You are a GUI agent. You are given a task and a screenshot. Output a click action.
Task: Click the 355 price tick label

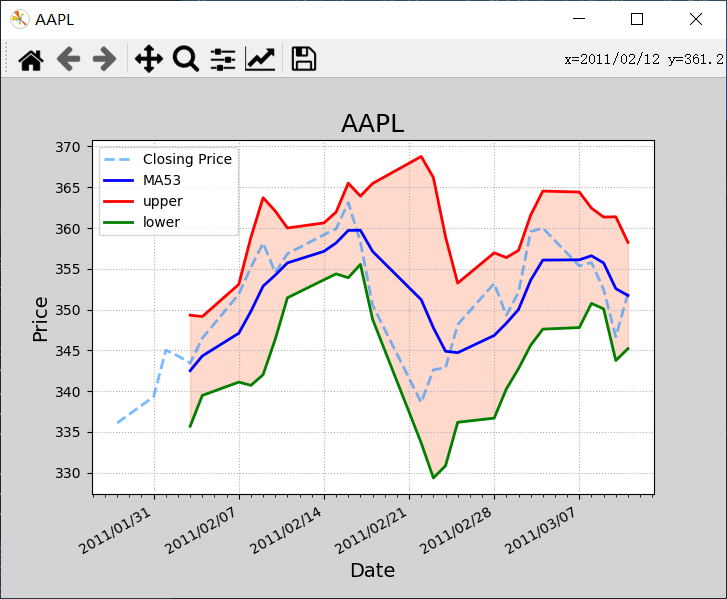pos(68,269)
